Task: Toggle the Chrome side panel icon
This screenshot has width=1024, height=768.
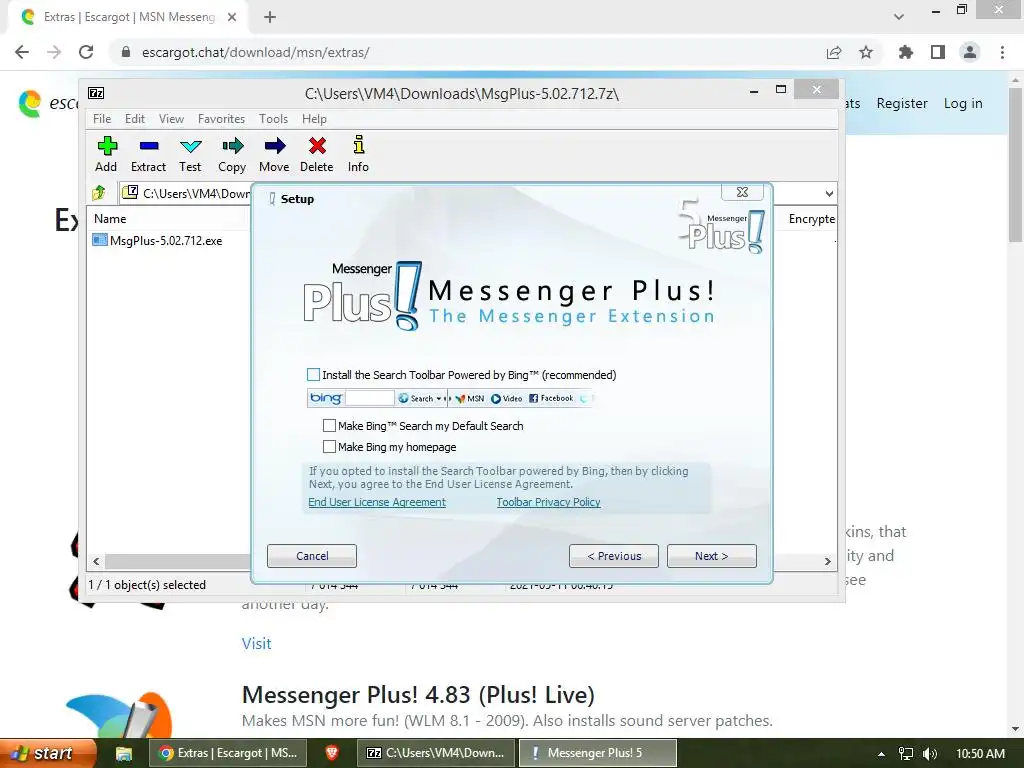Action: tap(938, 52)
